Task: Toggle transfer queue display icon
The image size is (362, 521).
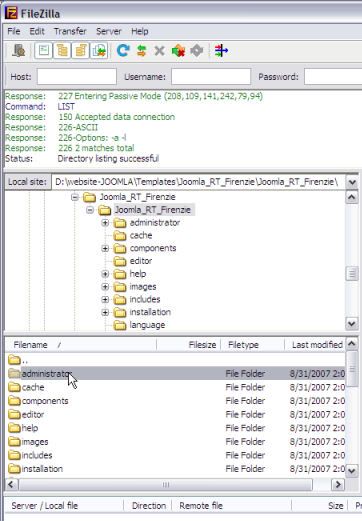Action: 99,51
